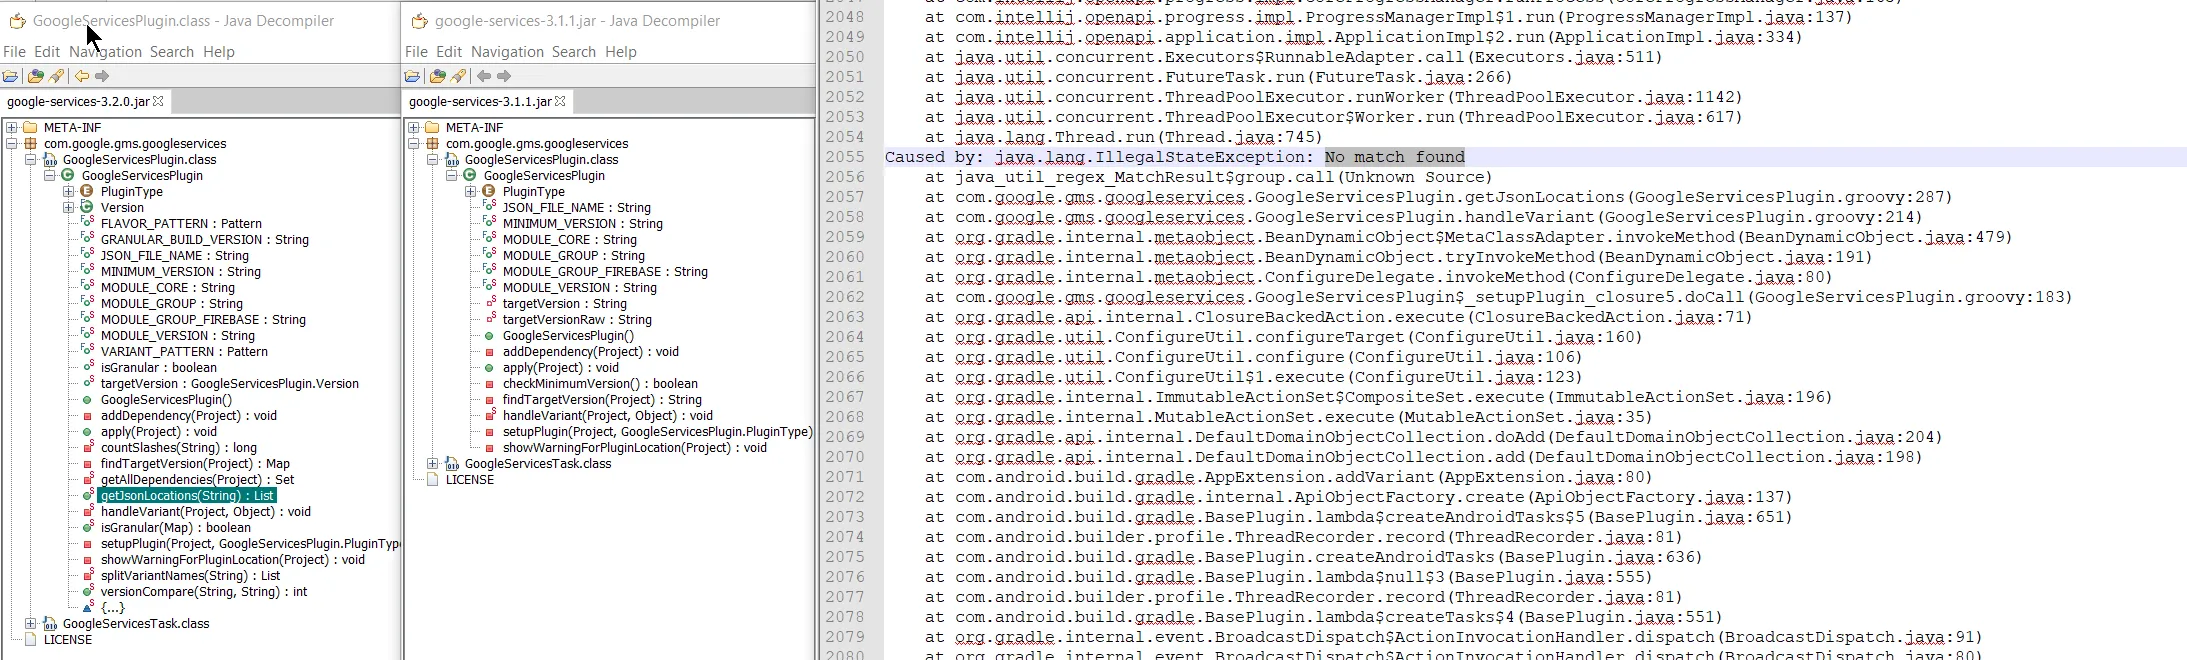Image resolution: width=2187 pixels, height=660 pixels.
Task: Select targetVersionRaw : String in 3.1.1 tree
Action: [577, 319]
